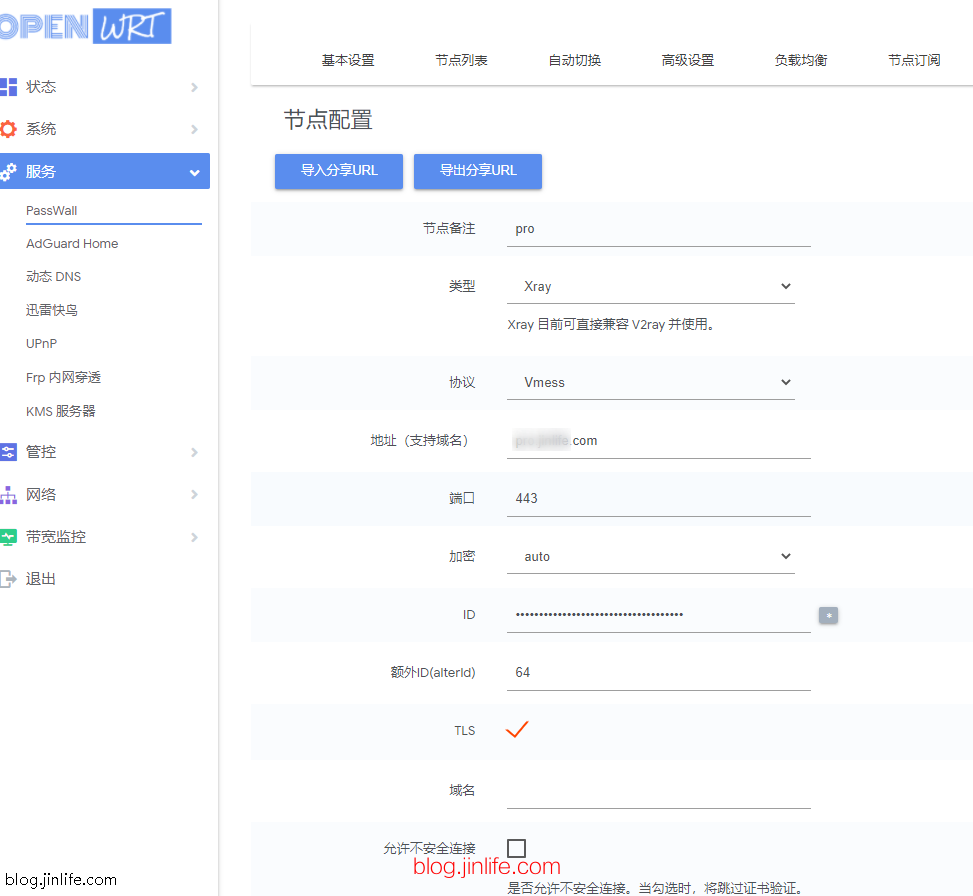Click the orange system gear icon
973x896 pixels.
pos(8,129)
